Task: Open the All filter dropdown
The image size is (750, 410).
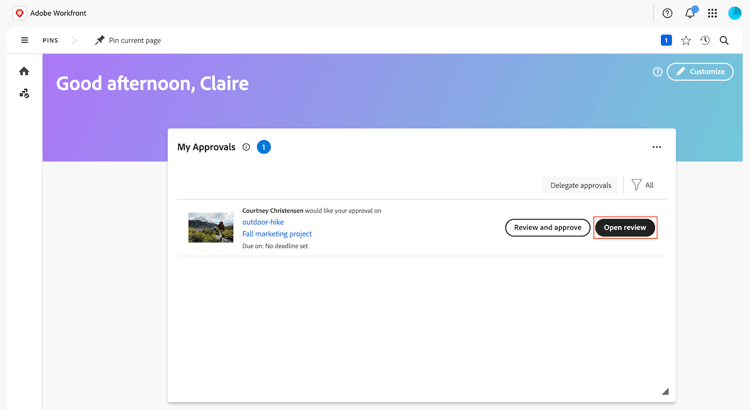Action: pos(643,185)
